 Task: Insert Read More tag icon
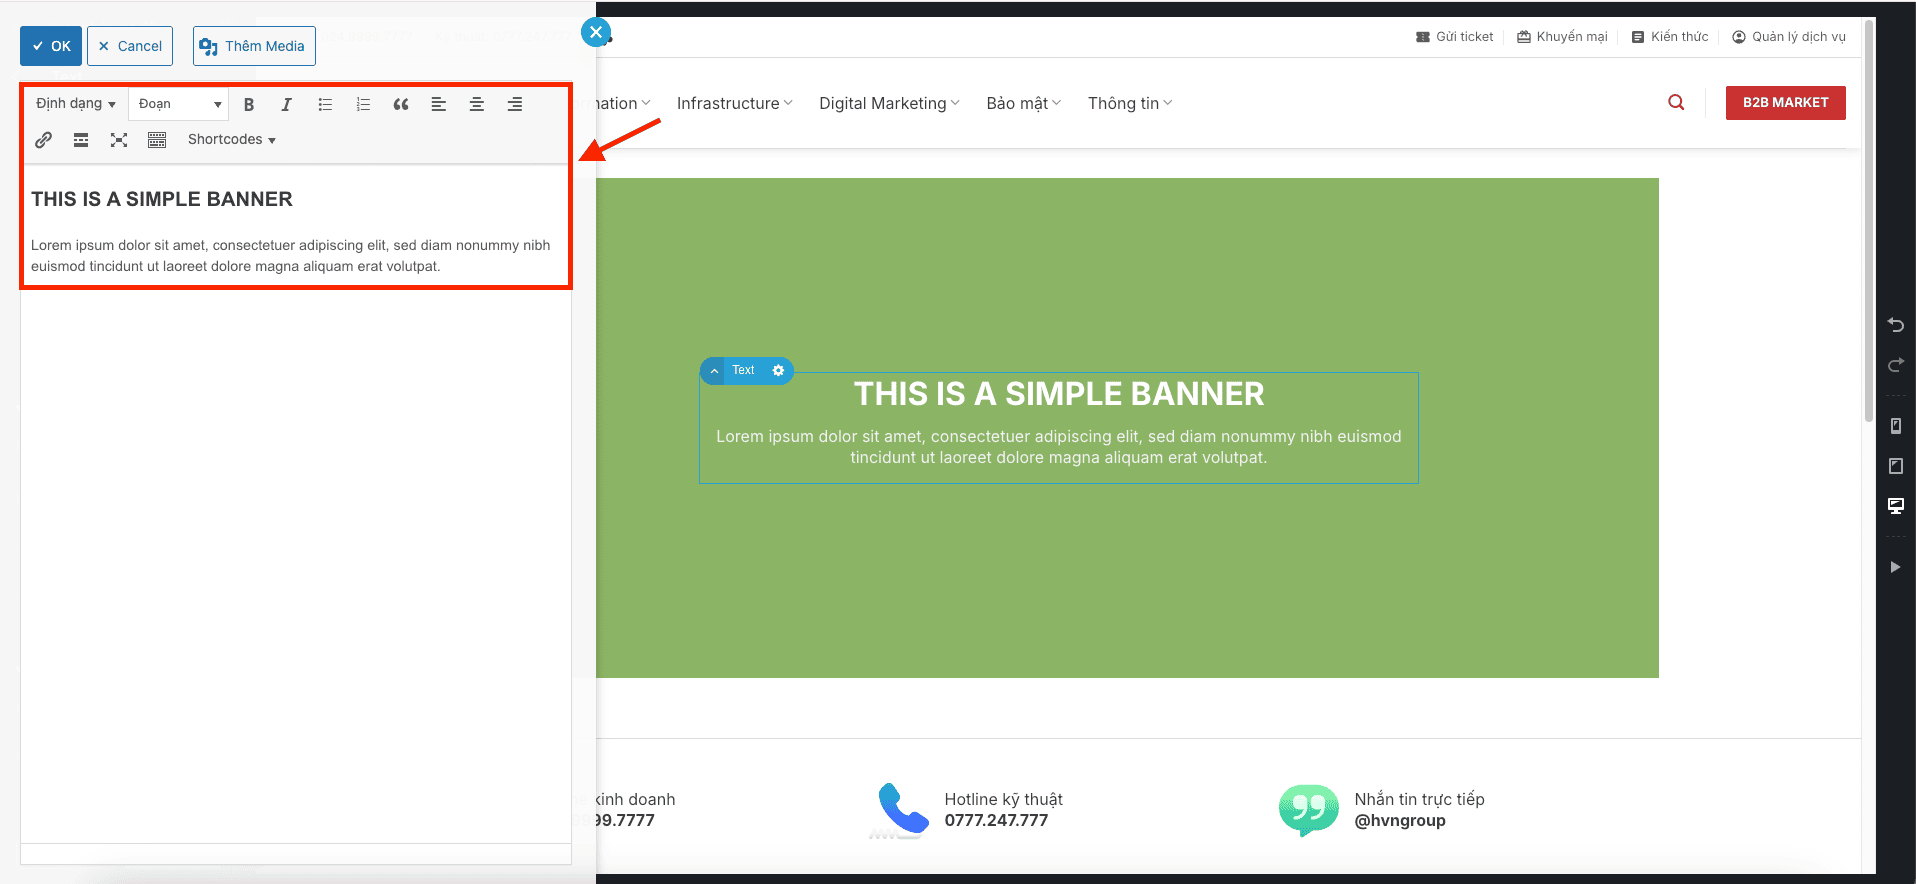(81, 140)
